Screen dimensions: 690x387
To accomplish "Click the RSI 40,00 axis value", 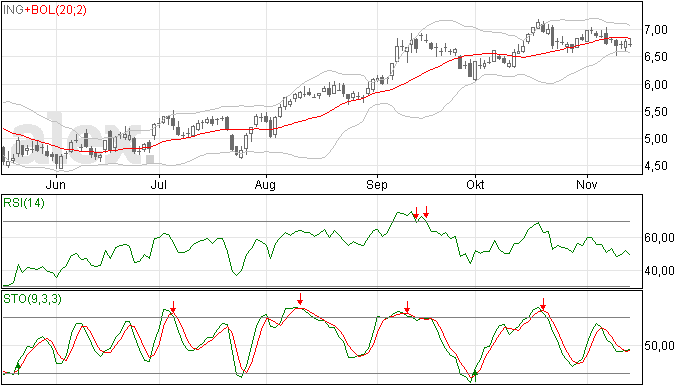I will pos(659,271).
